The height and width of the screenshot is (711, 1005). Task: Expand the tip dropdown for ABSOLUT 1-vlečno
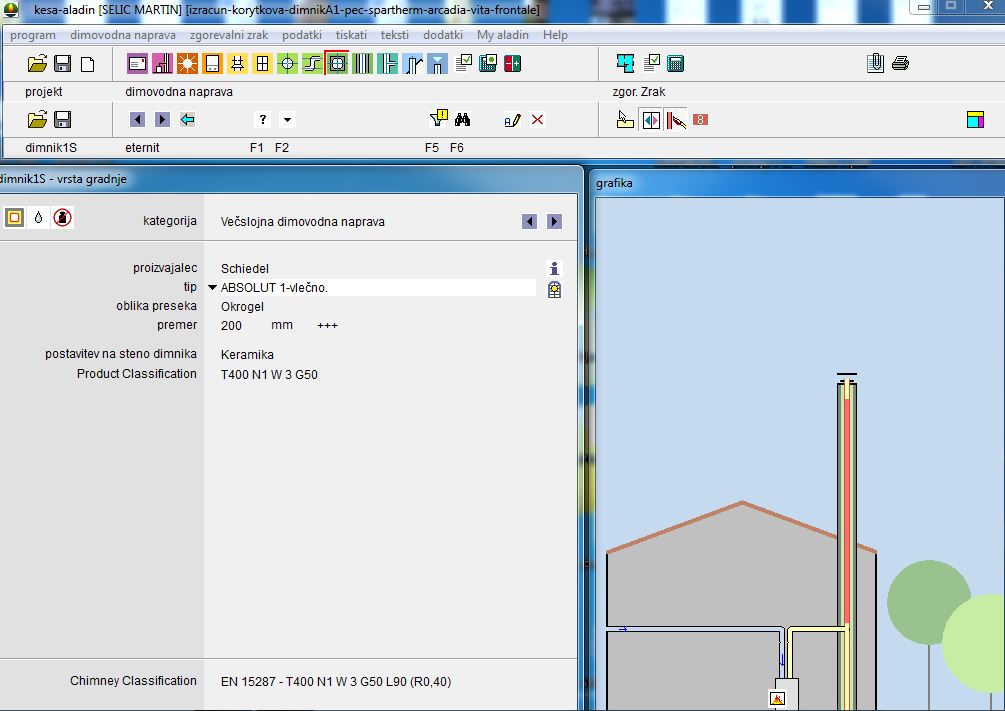coord(212,288)
